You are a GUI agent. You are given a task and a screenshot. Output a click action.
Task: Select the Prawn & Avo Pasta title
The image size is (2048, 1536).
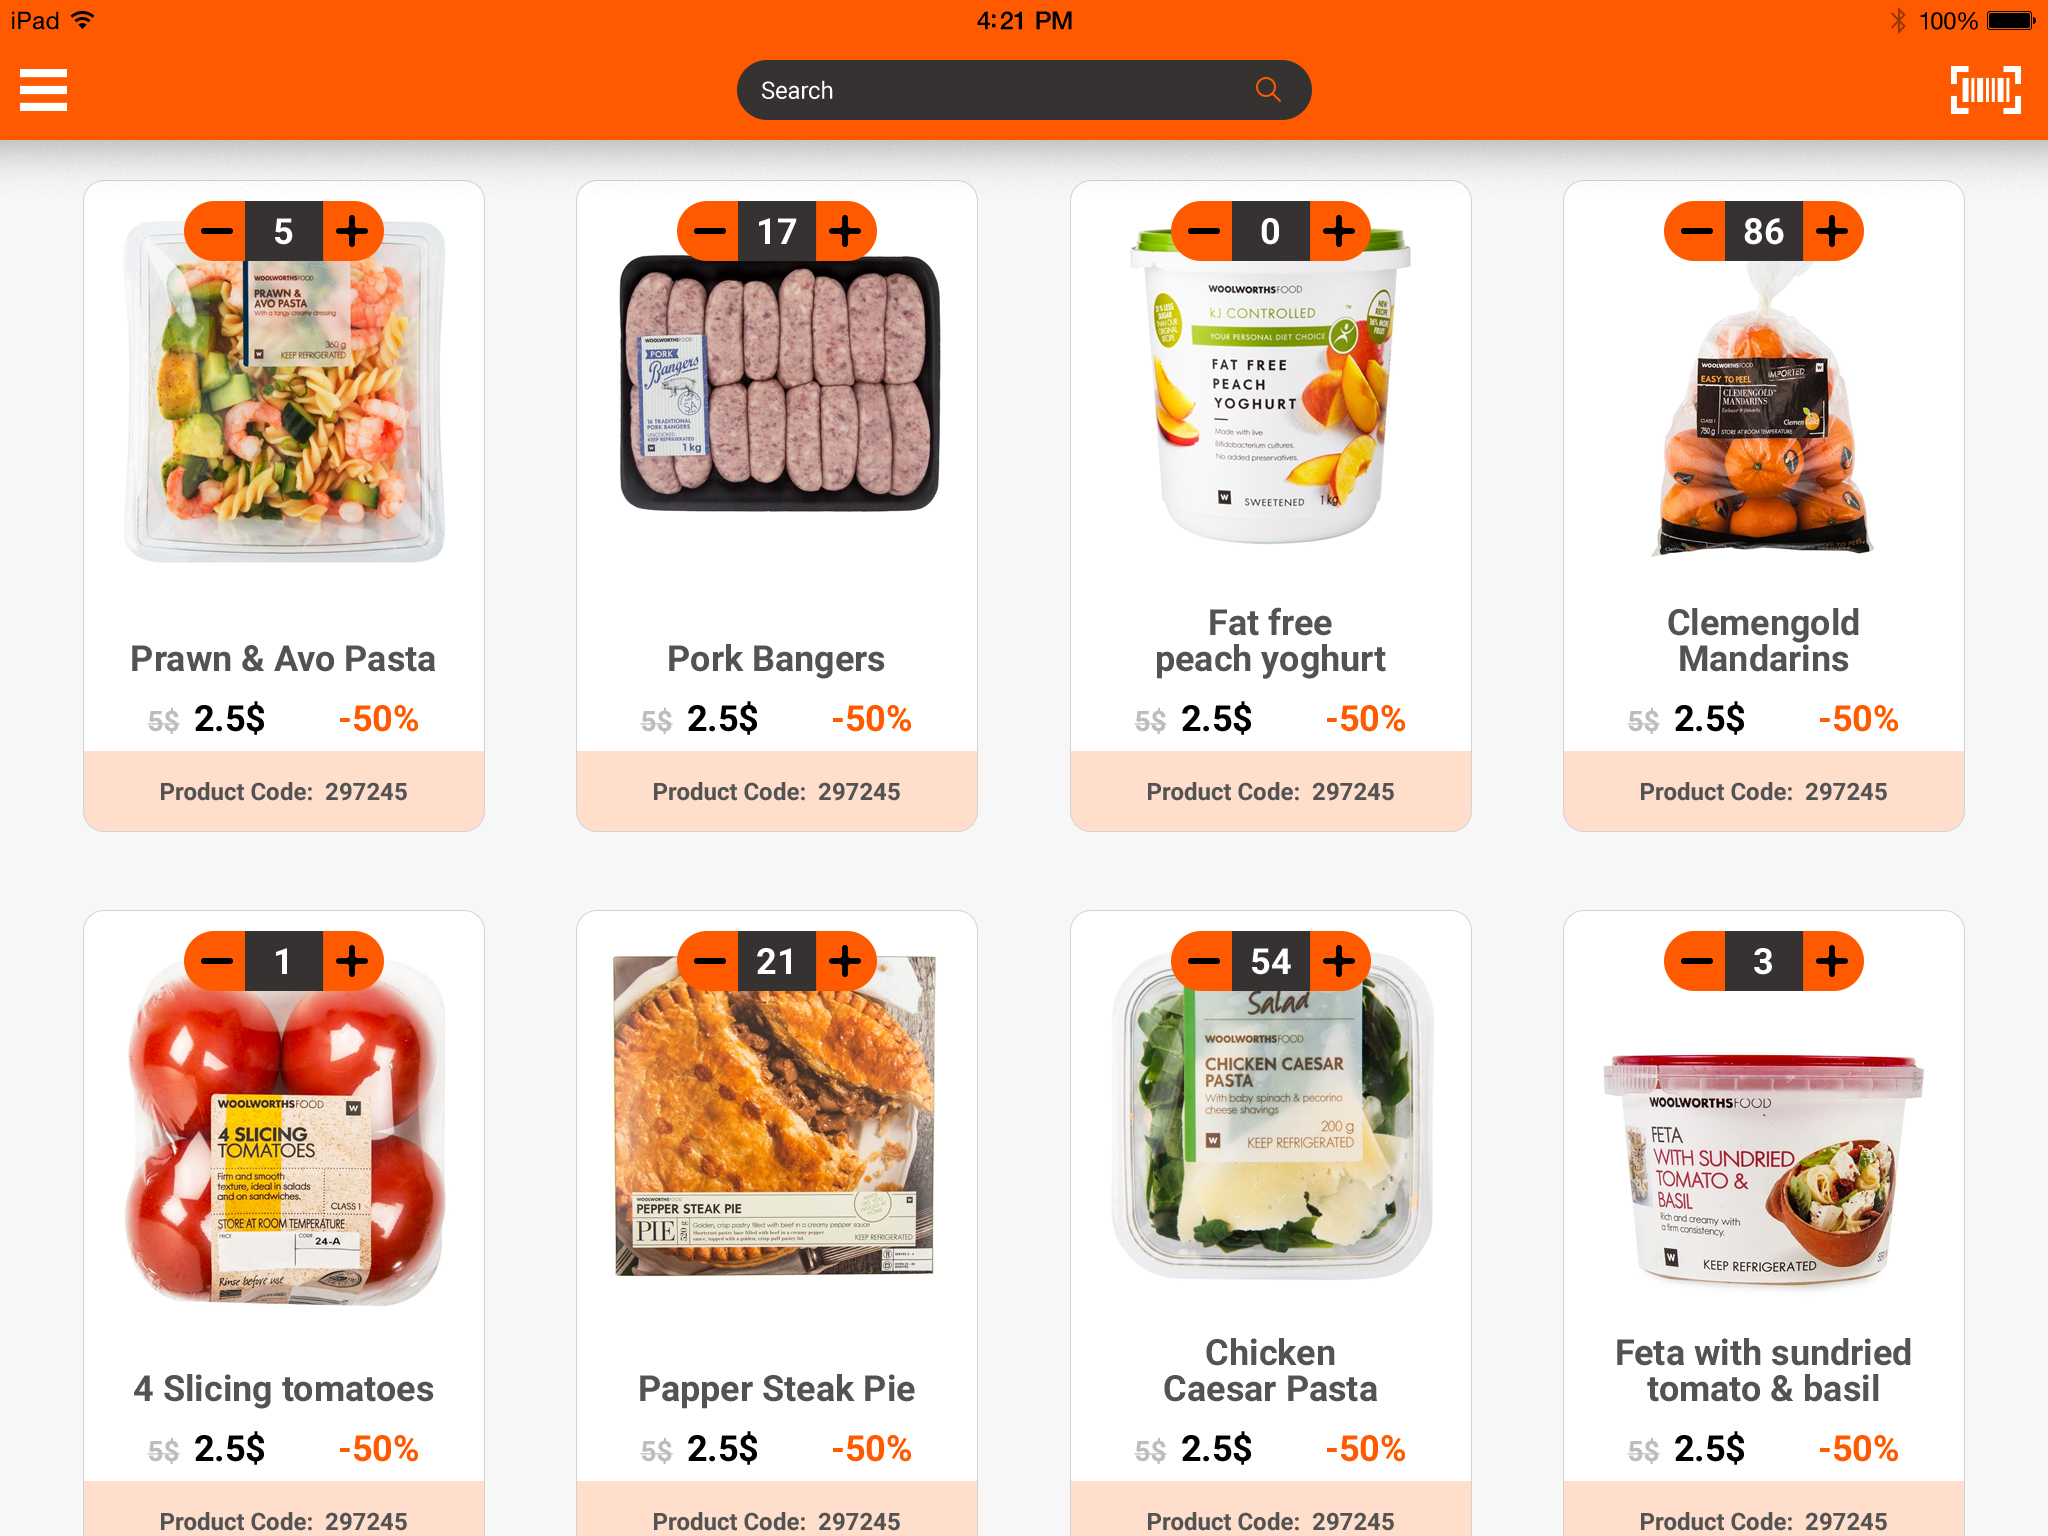[283, 659]
